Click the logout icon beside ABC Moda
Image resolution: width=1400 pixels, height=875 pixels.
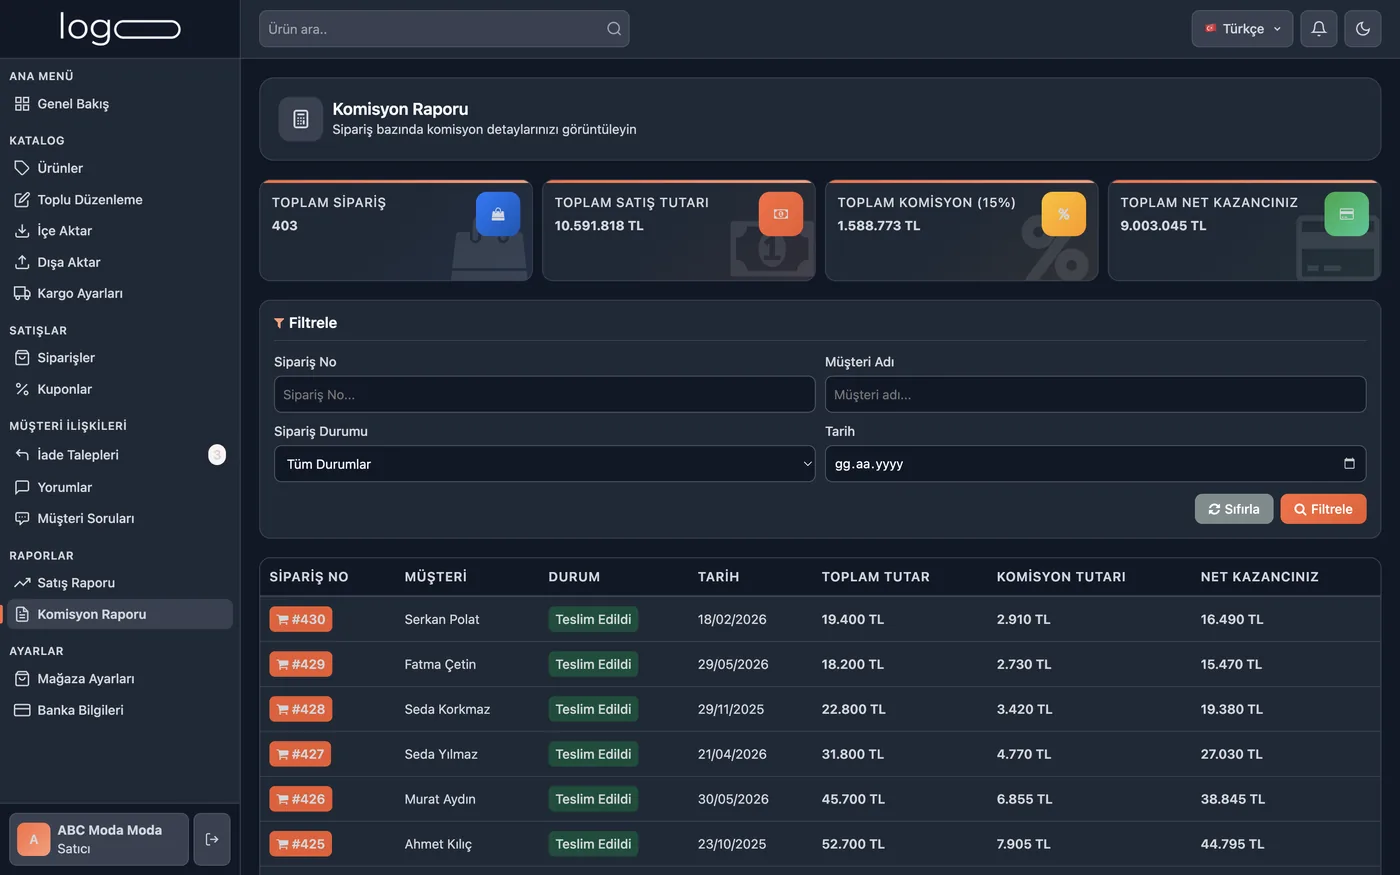point(212,839)
